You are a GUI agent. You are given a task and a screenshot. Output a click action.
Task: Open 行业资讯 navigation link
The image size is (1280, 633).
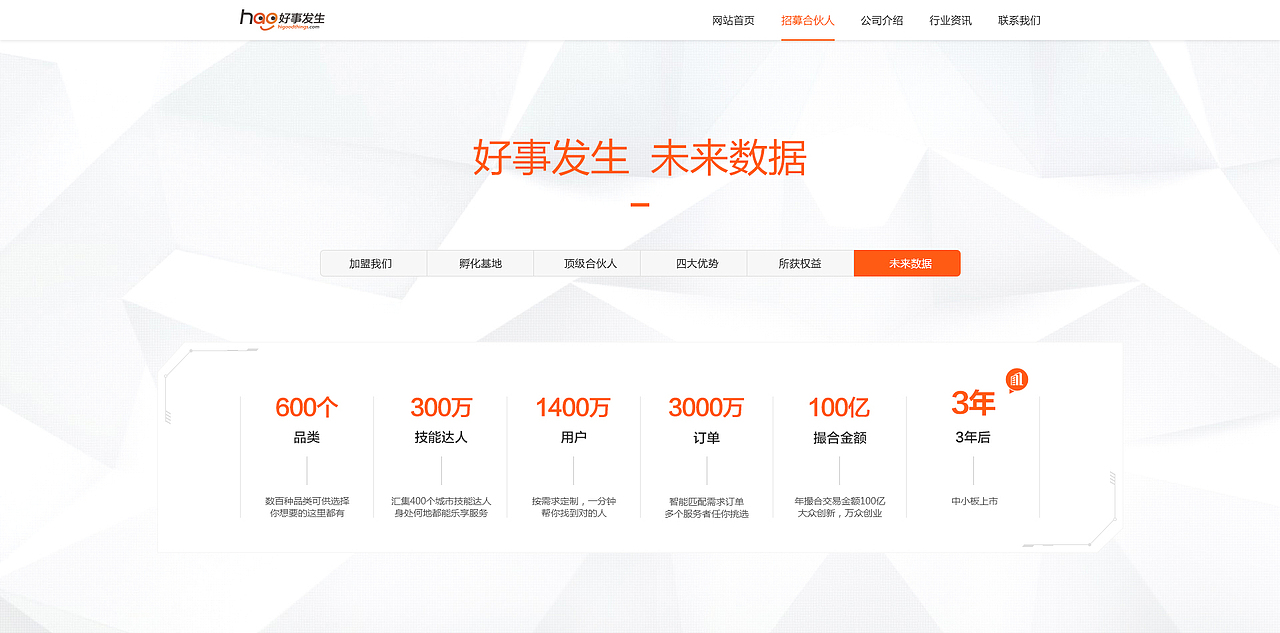[x=950, y=20]
